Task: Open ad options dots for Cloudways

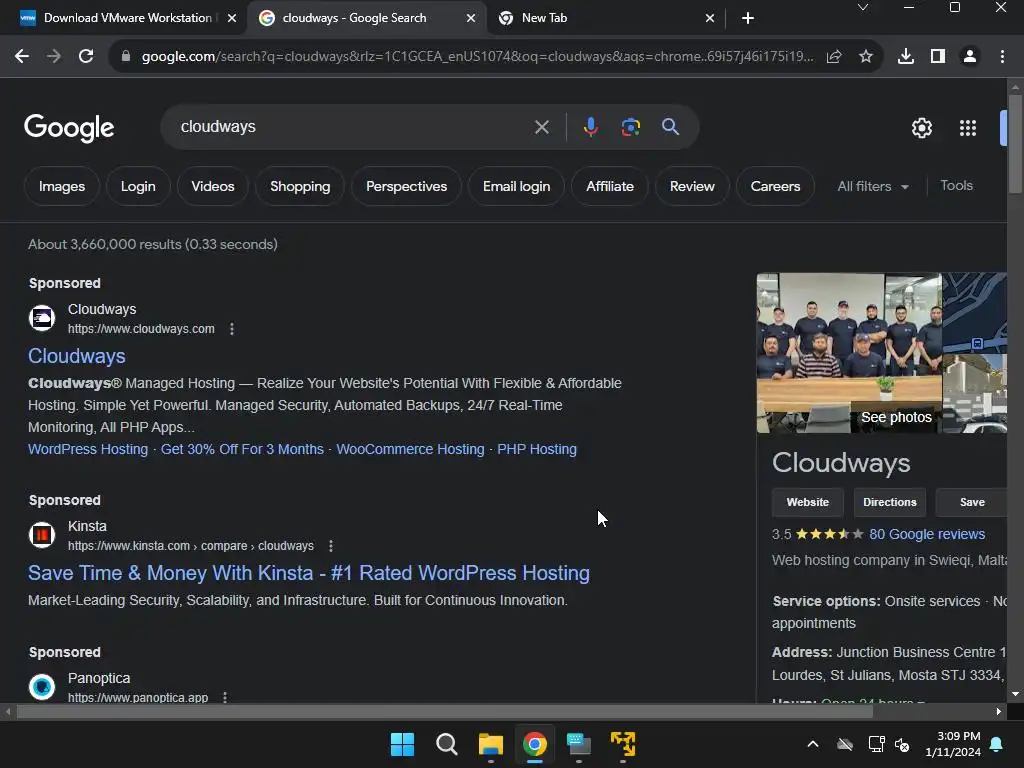Action: pos(232,328)
